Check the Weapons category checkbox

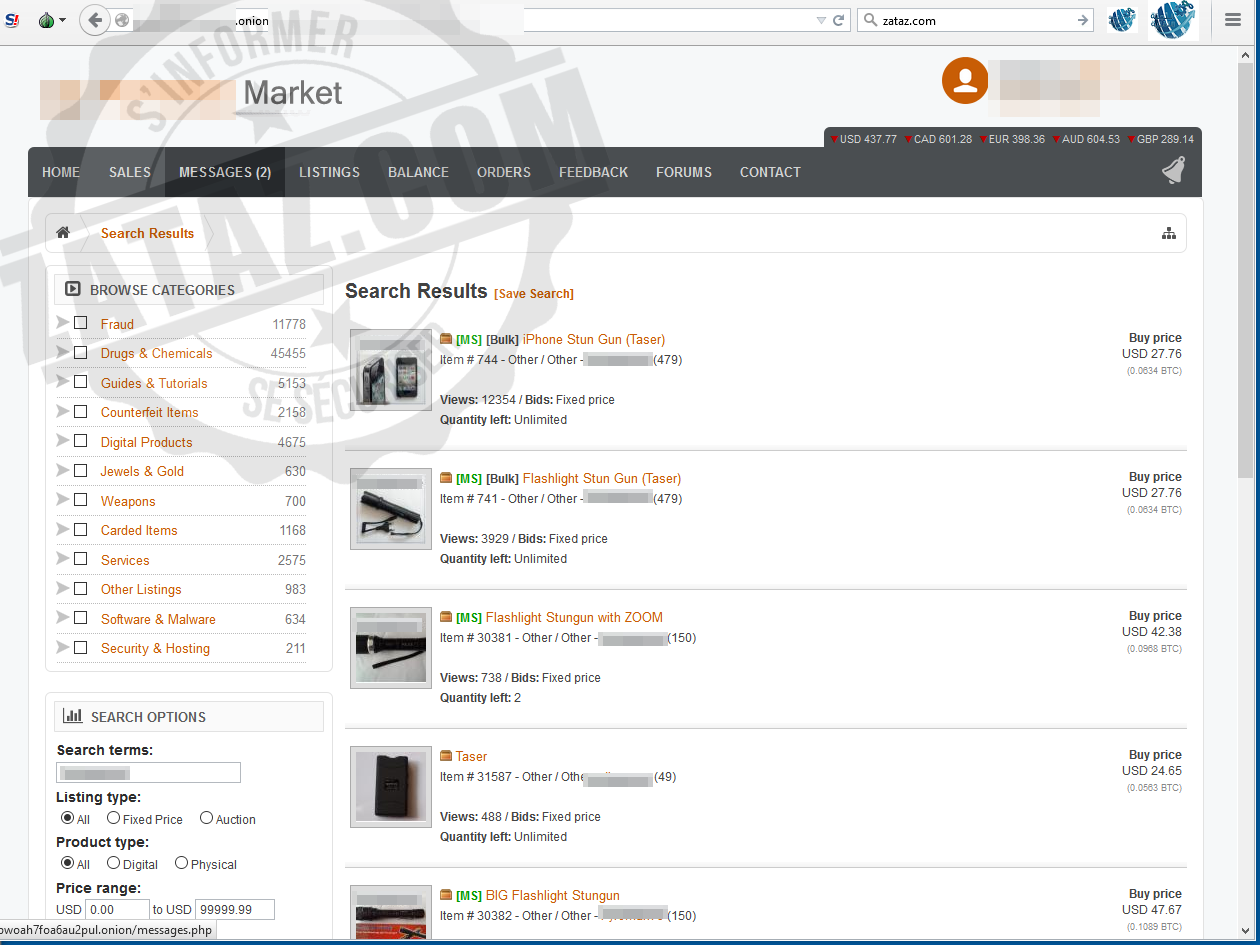[x=81, y=499]
